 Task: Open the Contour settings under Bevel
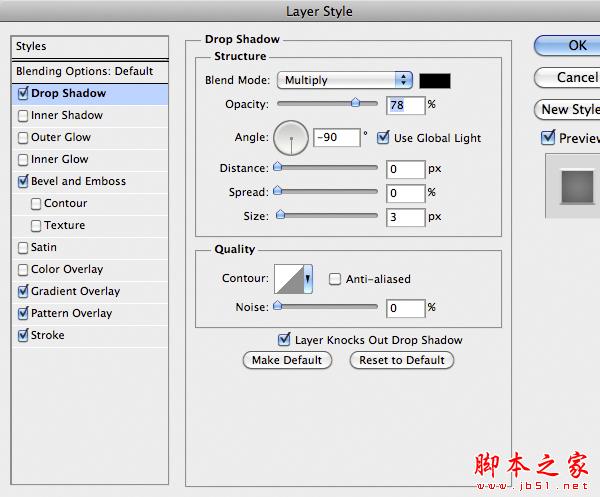coord(90,204)
